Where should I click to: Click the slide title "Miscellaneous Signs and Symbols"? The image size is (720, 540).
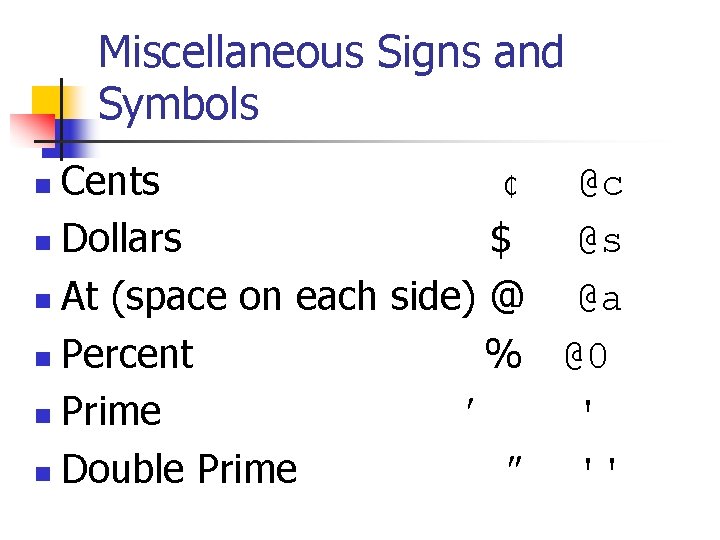pos(330,78)
